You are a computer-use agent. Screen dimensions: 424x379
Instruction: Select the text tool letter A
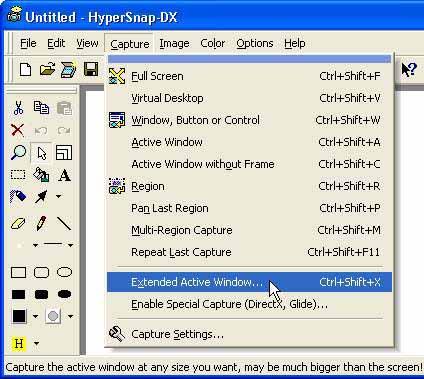click(64, 175)
